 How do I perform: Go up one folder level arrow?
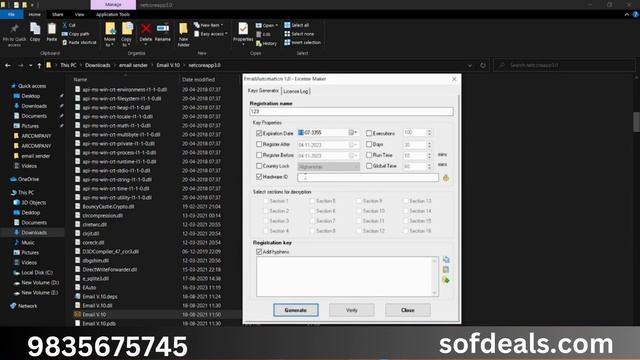(39, 65)
